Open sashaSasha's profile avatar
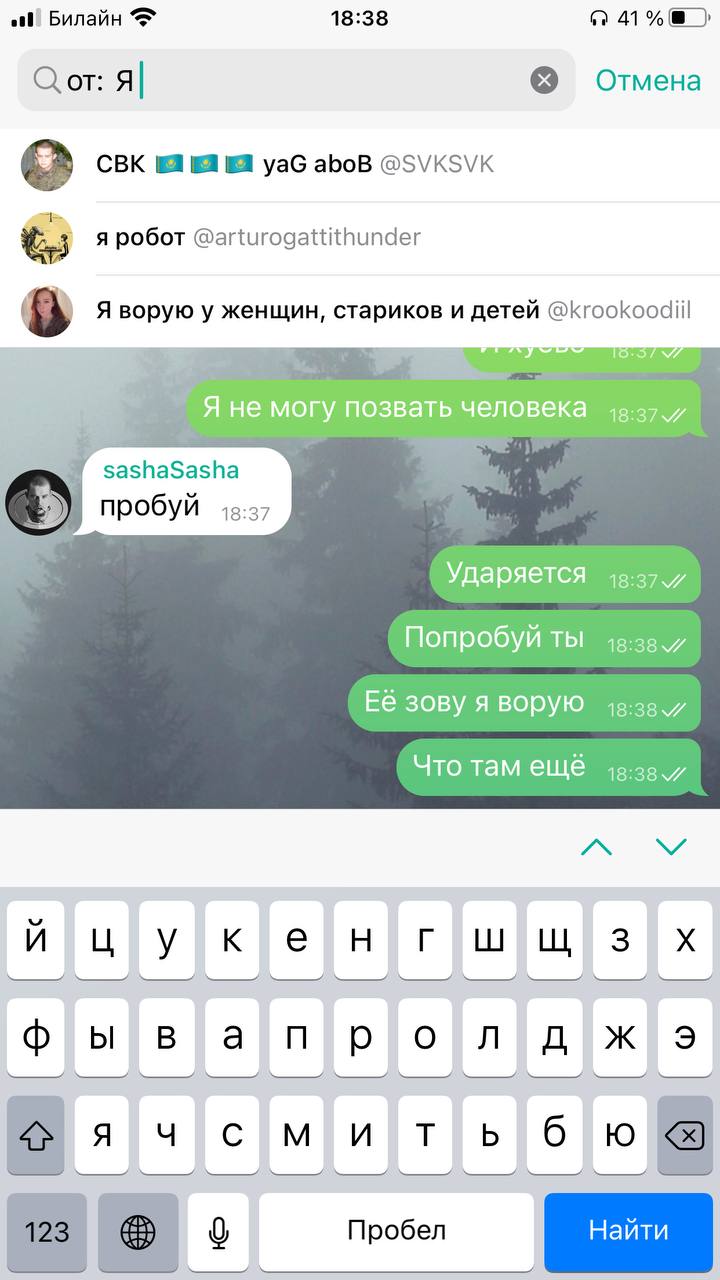 click(x=38, y=502)
